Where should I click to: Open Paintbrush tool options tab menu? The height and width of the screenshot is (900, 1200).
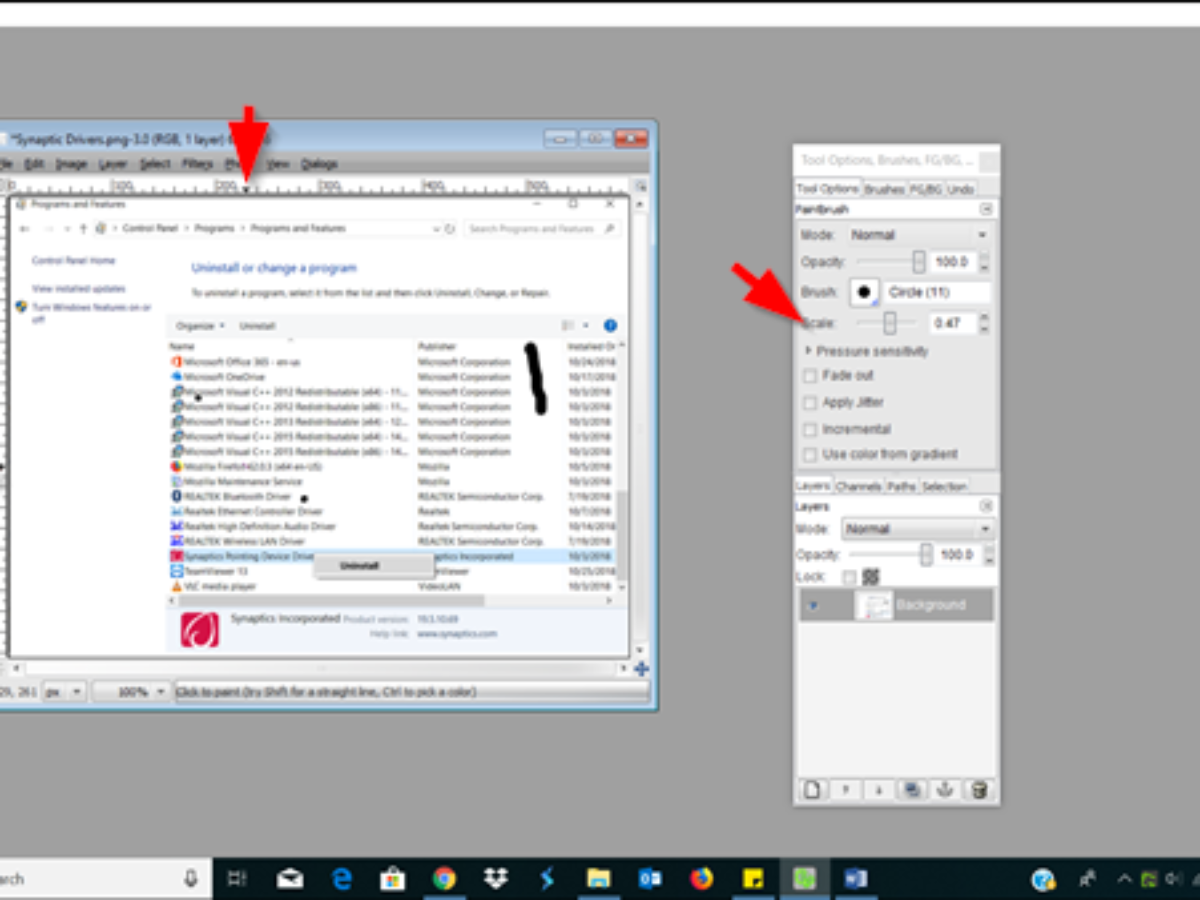(986, 209)
